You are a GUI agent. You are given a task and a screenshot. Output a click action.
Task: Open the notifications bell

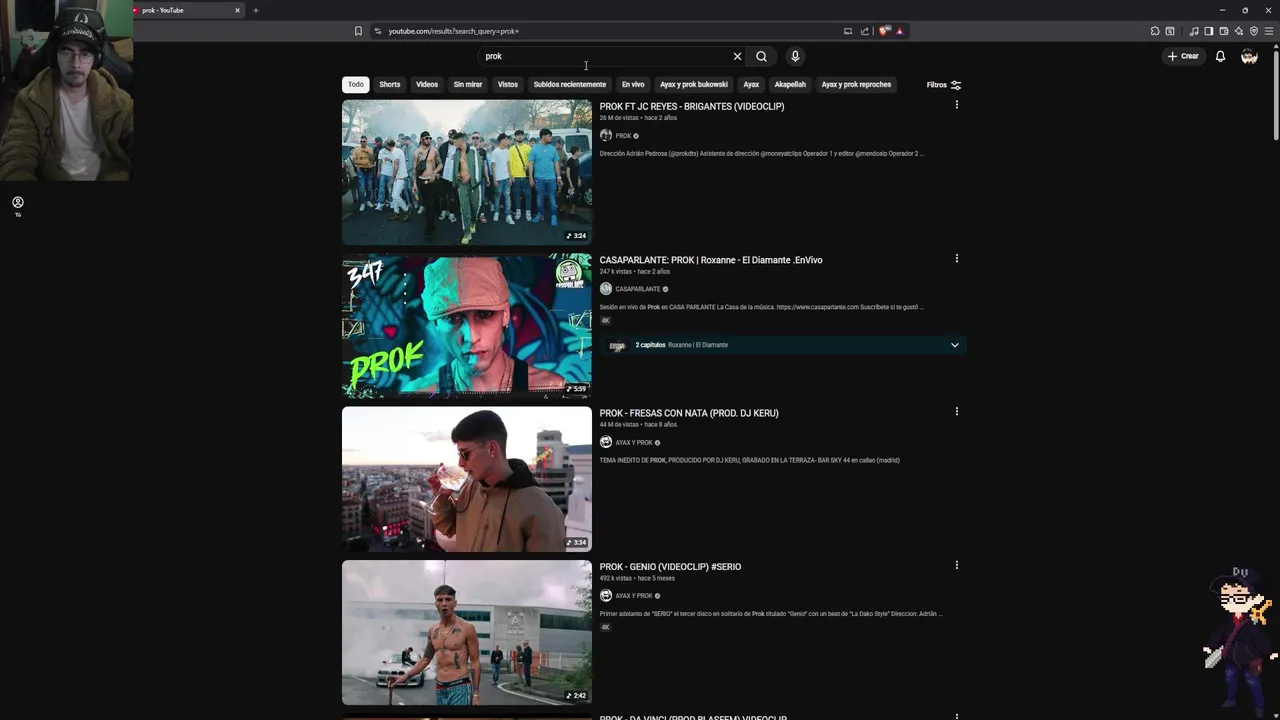pyautogui.click(x=1220, y=56)
